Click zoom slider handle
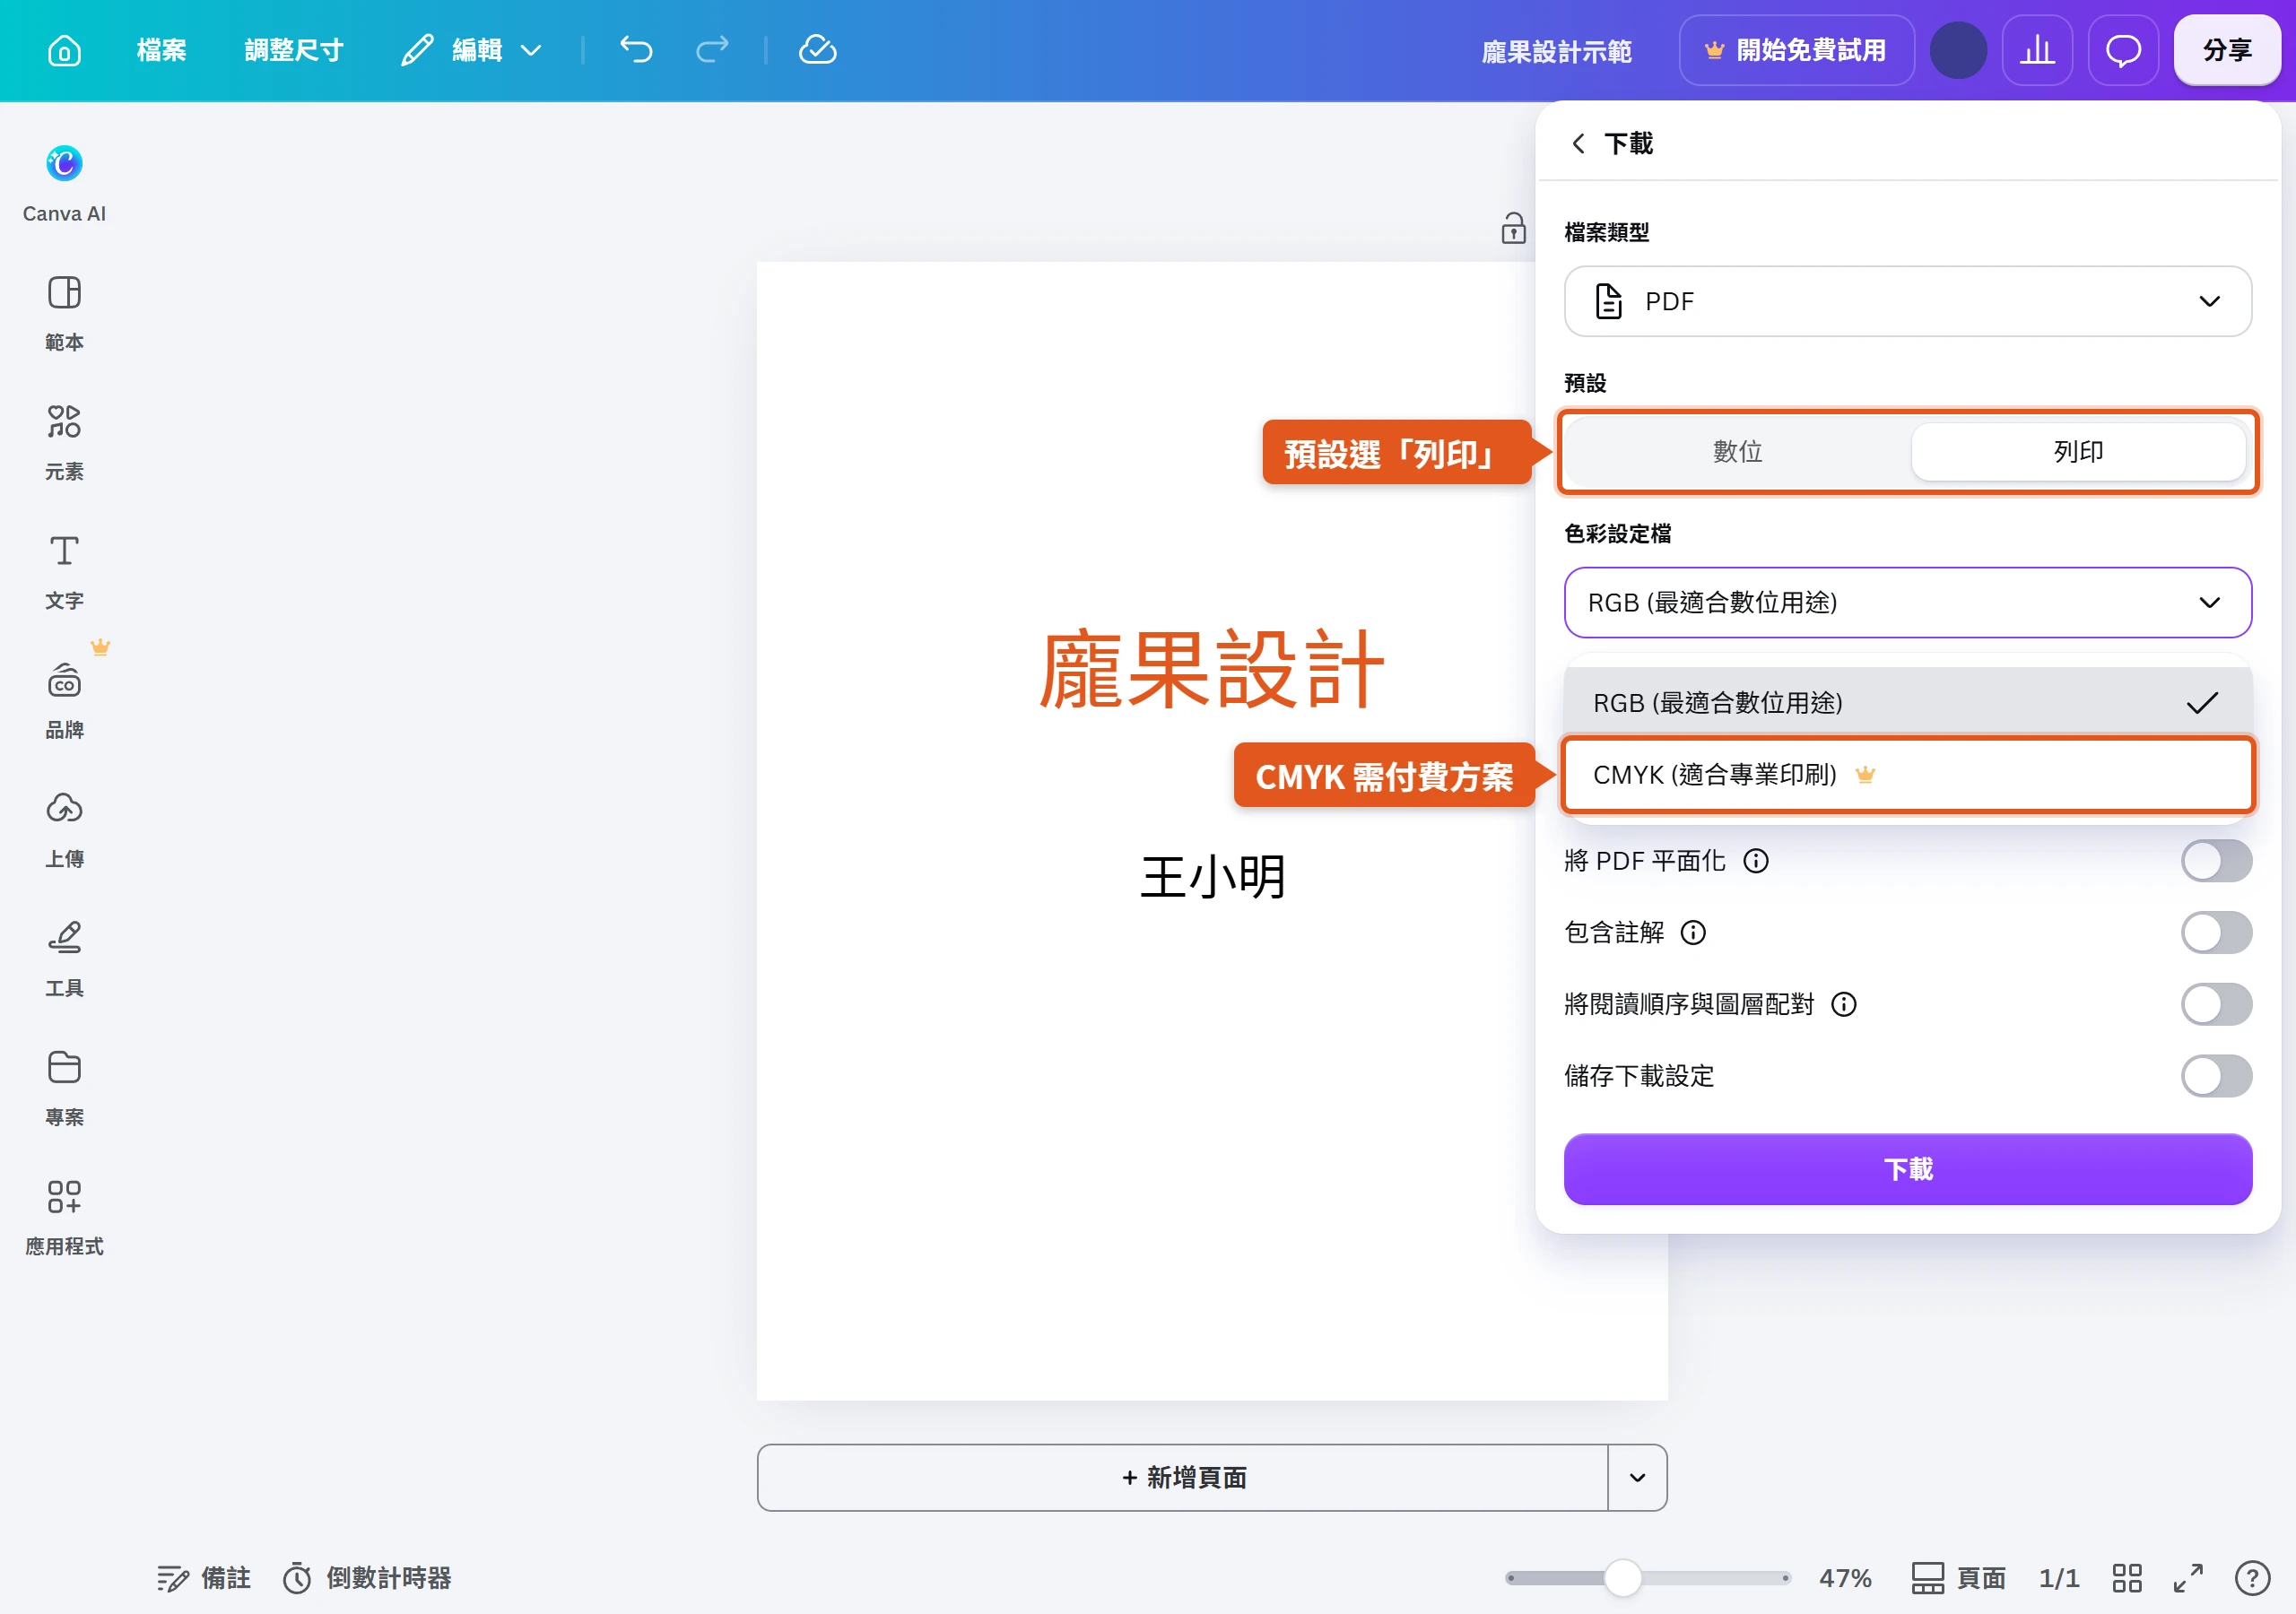The image size is (2296, 1614). (1622, 1578)
